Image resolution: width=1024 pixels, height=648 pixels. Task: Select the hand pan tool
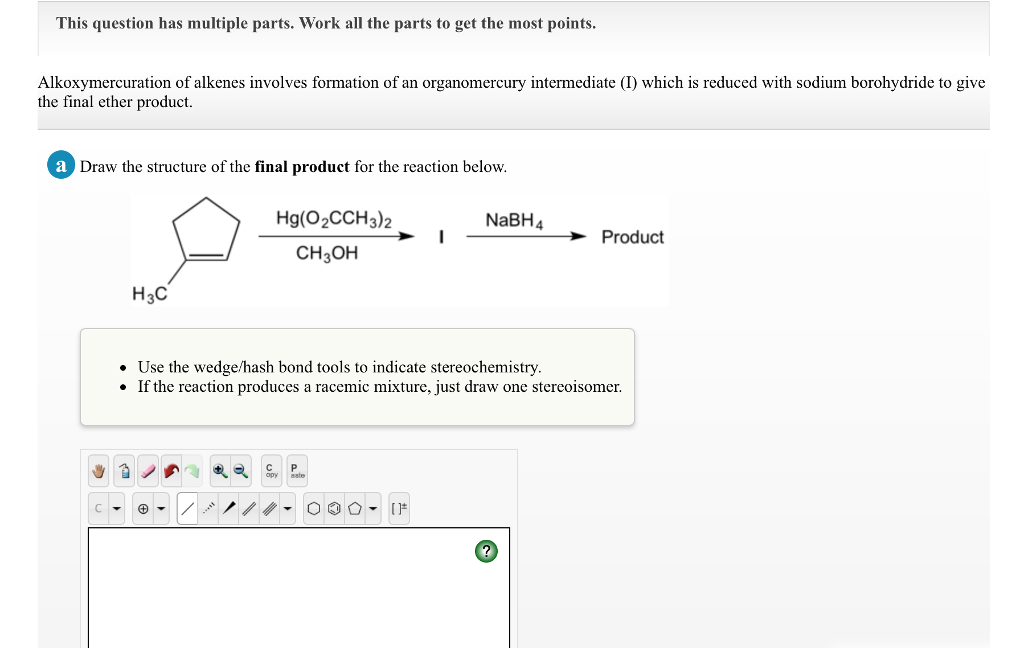[x=99, y=470]
